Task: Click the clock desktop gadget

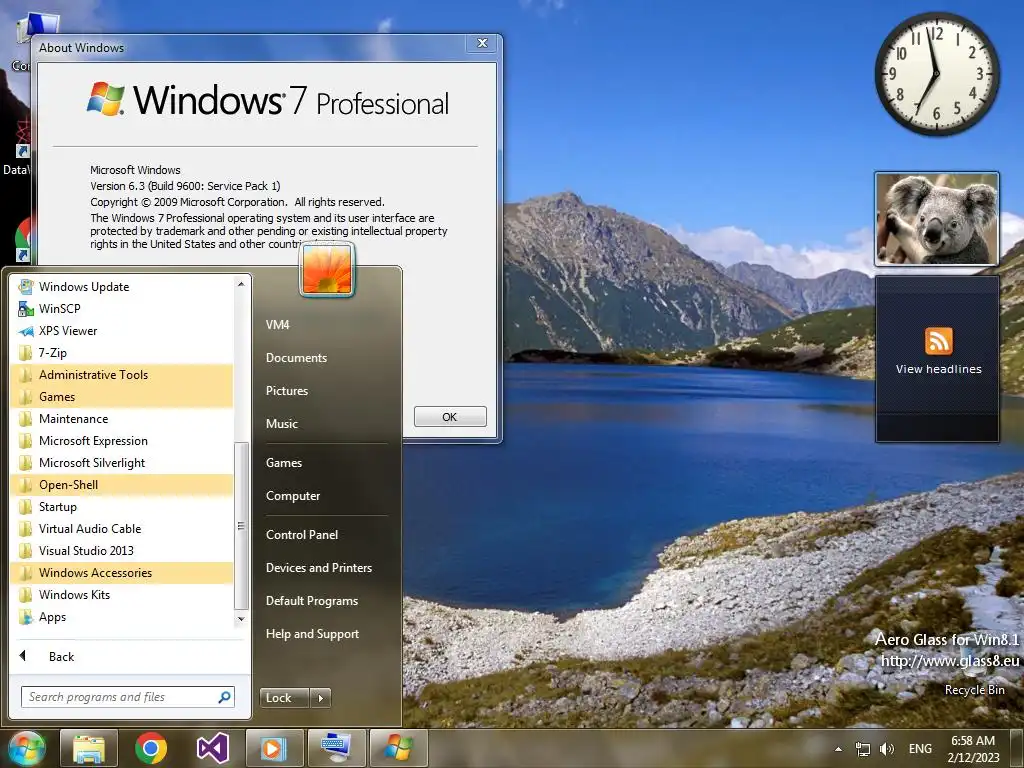Action: (936, 74)
